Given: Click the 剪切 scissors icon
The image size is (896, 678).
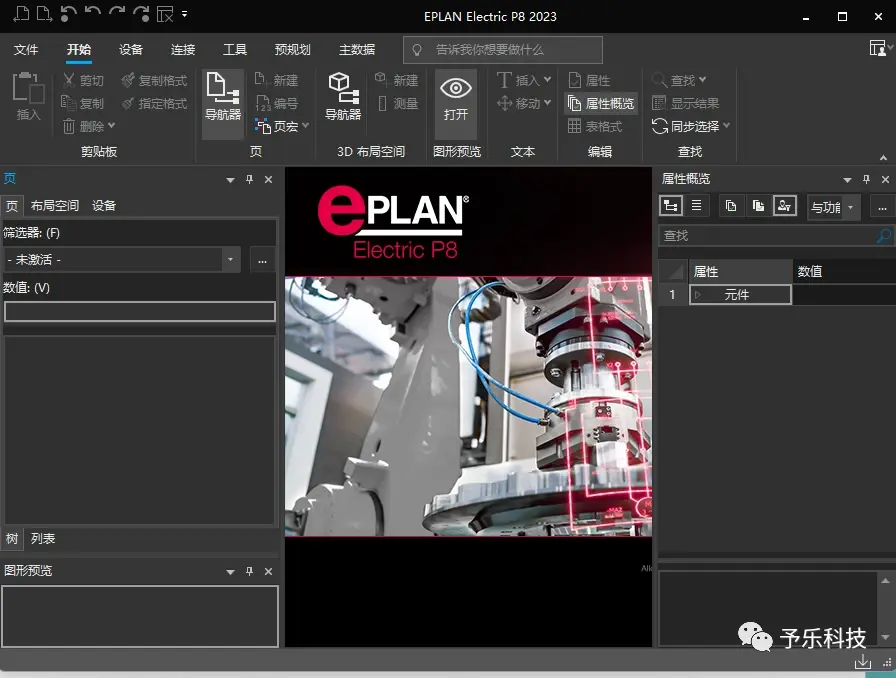Looking at the screenshot, I should [69, 80].
